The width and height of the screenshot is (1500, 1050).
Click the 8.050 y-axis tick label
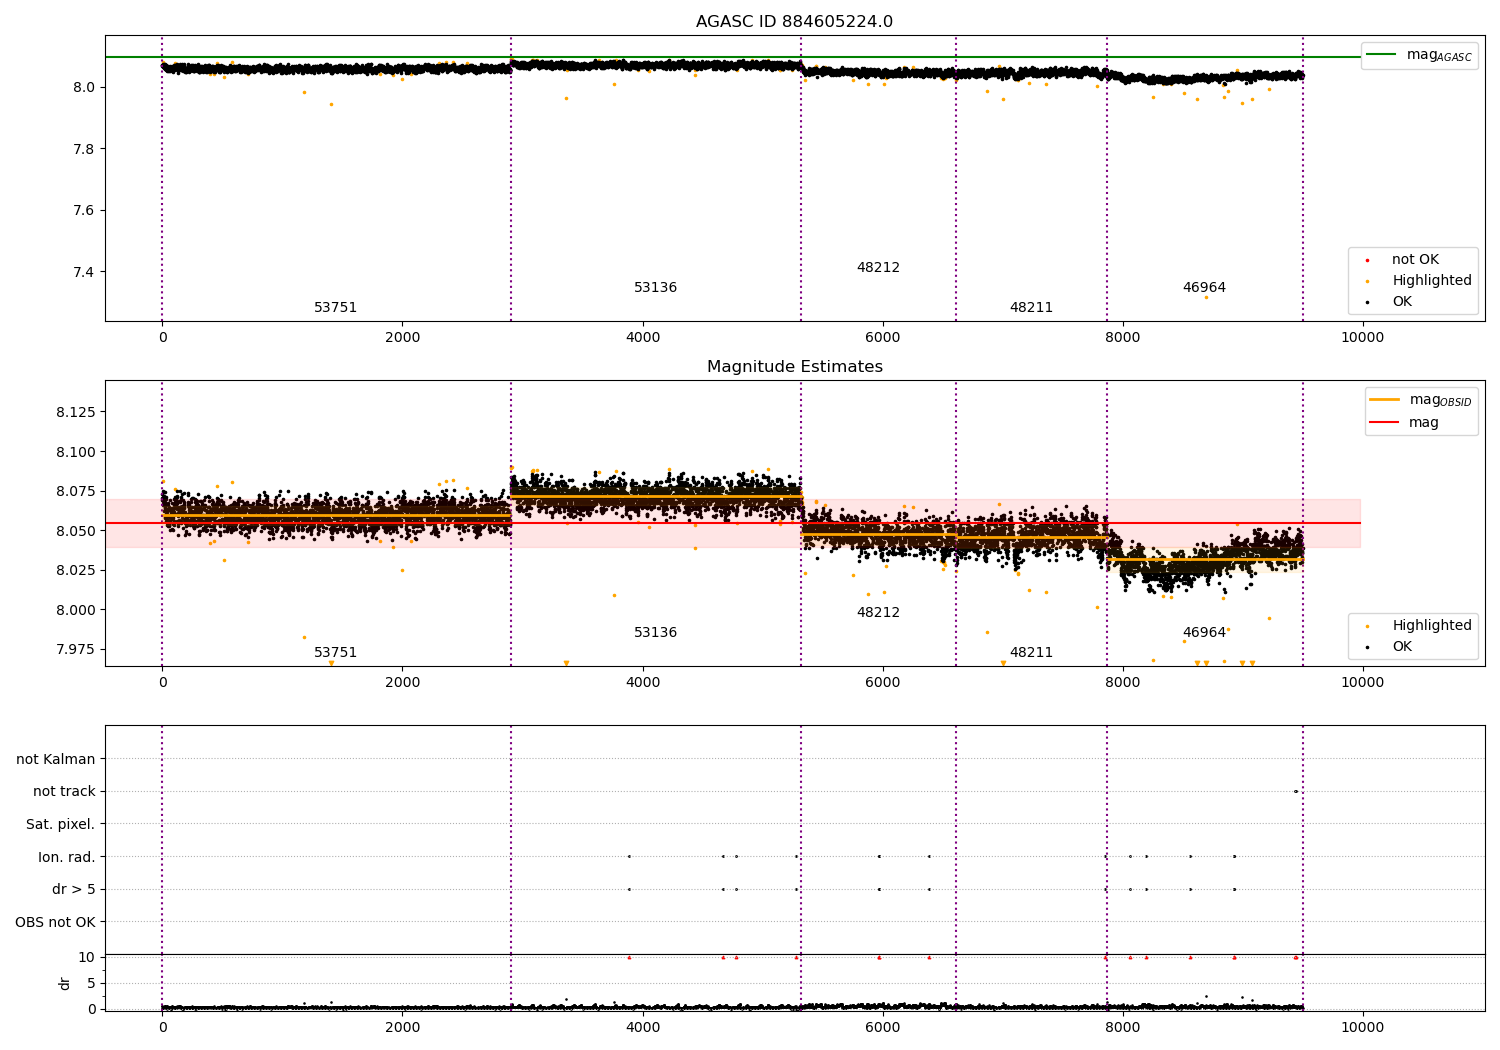(x=75, y=531)
